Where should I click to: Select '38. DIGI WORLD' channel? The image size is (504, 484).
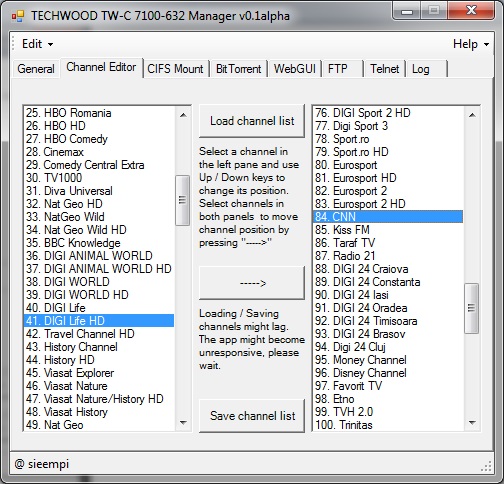tap(99, 282)
